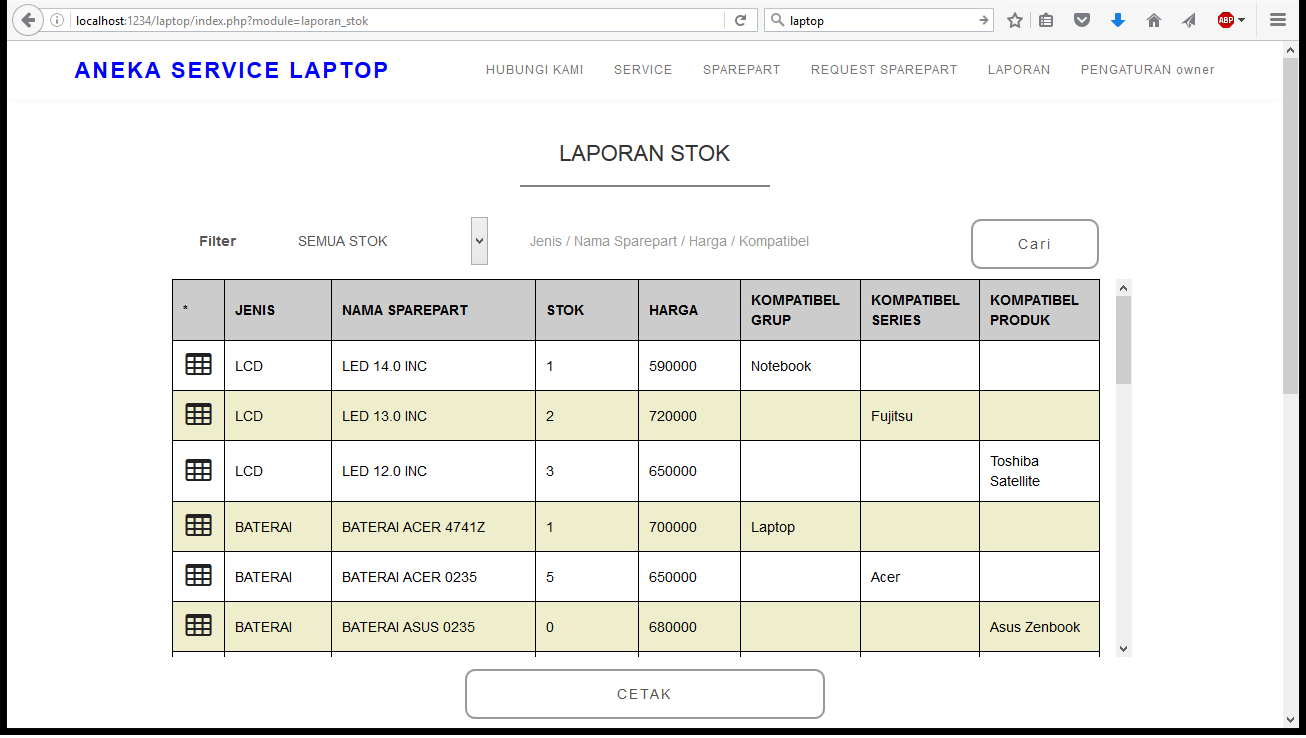The width and height of the screenshot is (1306, 738).
Task: Click table icon for LED 13.0 INC row
Action: click(198, 414)
